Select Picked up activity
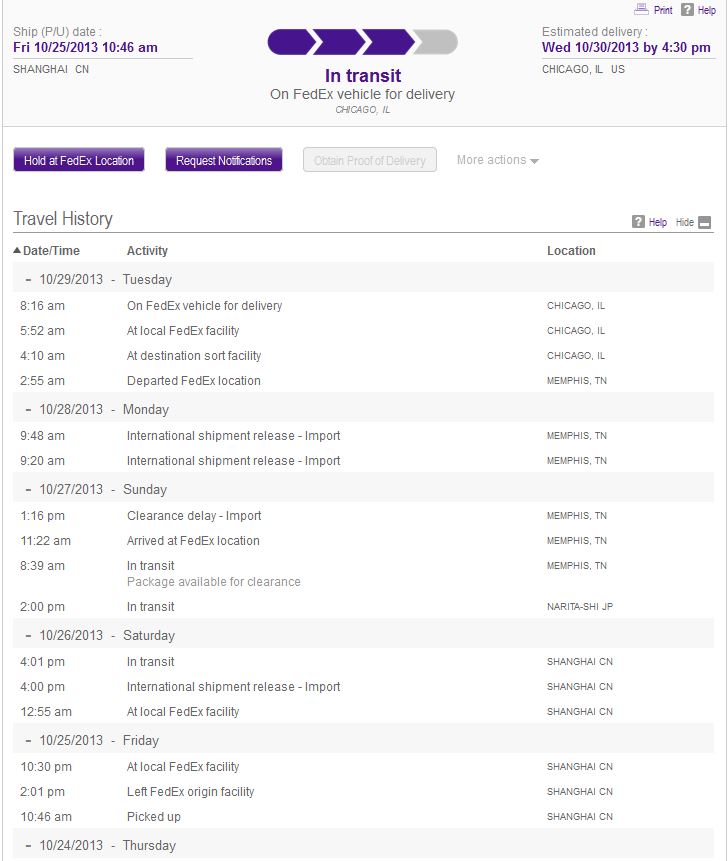Image resolution: width=728 pixels, height=861 pixels. pyautogui.click(x=154, y=817)
